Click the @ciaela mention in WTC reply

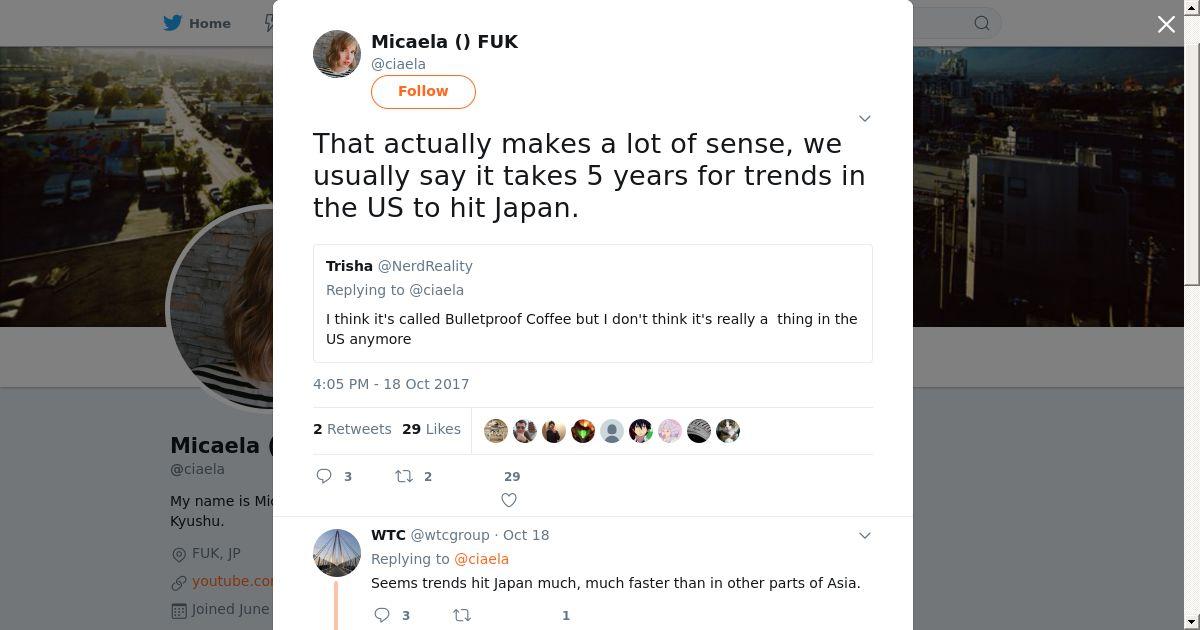tap(481, 559)
